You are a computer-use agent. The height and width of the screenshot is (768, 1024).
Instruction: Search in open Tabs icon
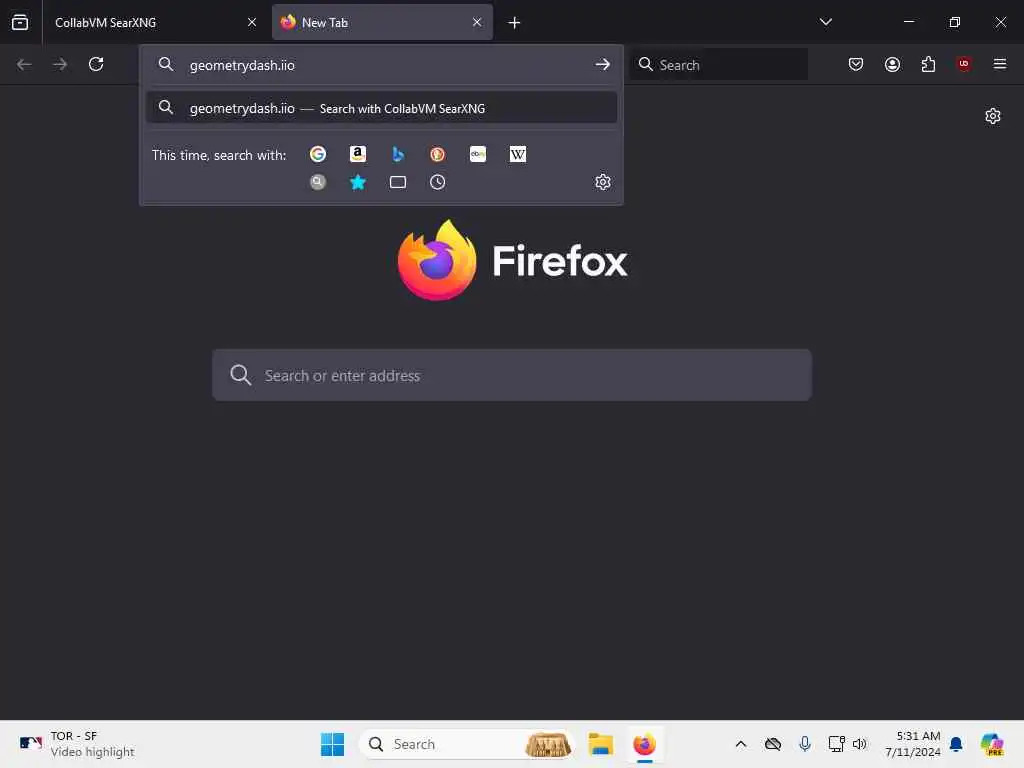tap(398, 182)
